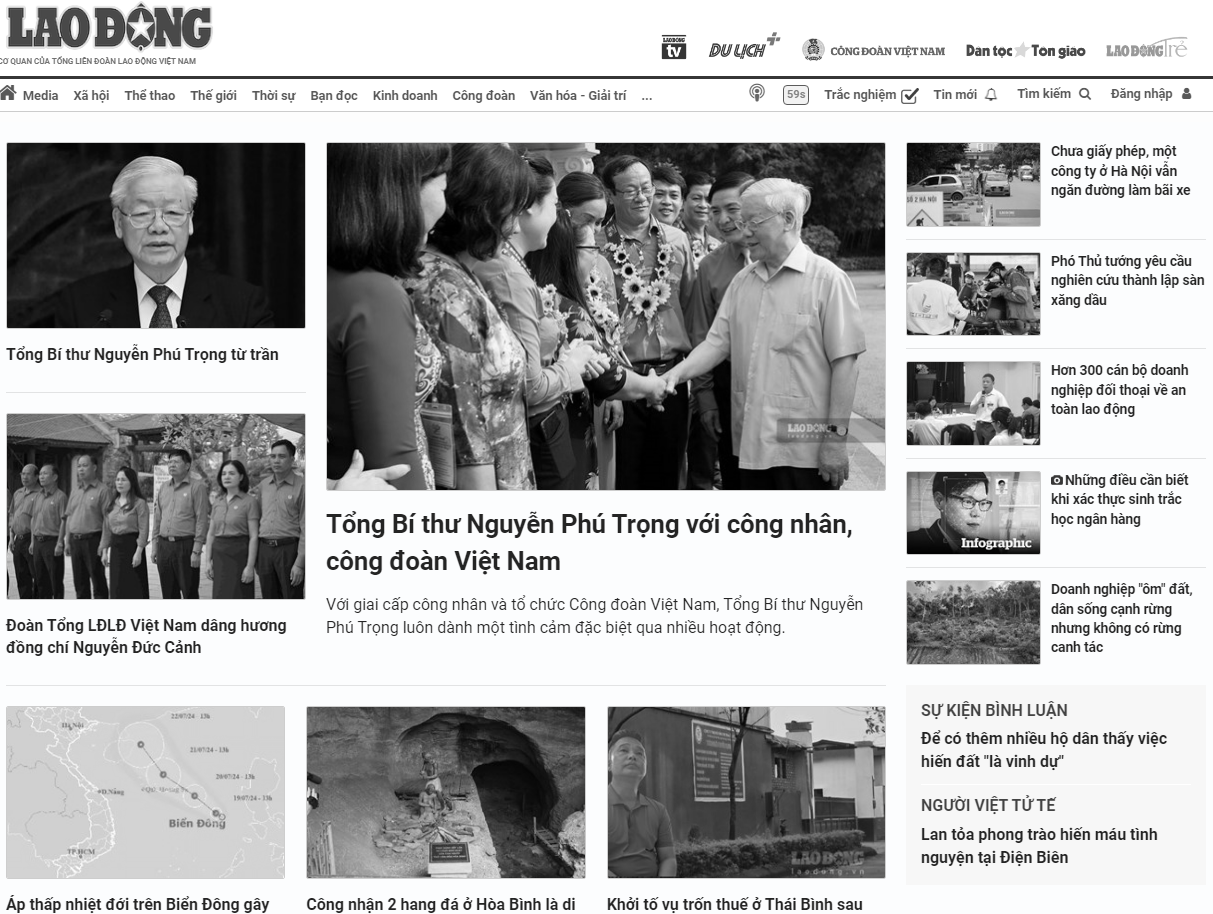This screenshot has width=1213, height=914.
Task: Open the Trắc nghiệm checkbox quiz link
Action: (871, 95)
